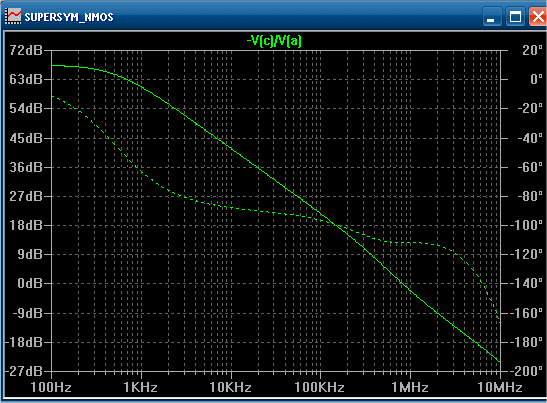Screen dimensions: 547x403
Task: Click the -9dB magnitude axis label
Action: [28, 313]
